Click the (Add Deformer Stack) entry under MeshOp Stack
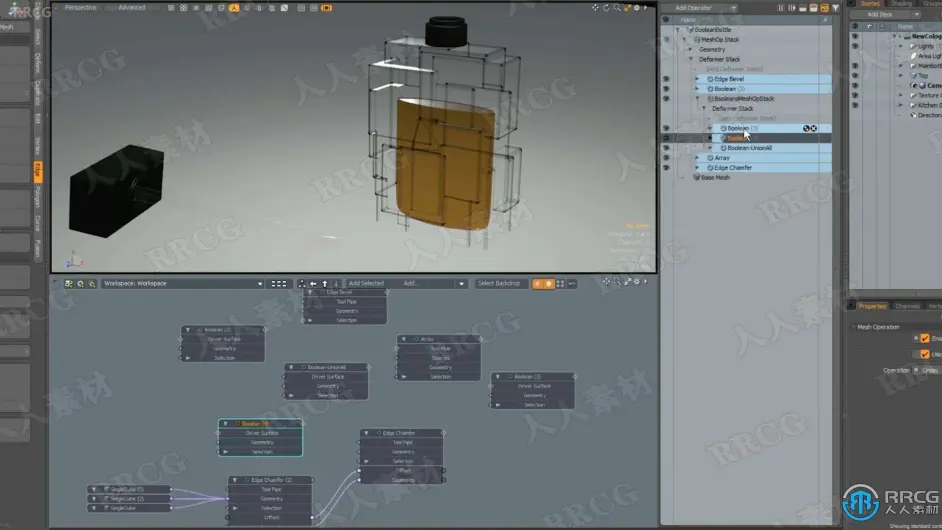The image size is (942, 530). [734, 69]
